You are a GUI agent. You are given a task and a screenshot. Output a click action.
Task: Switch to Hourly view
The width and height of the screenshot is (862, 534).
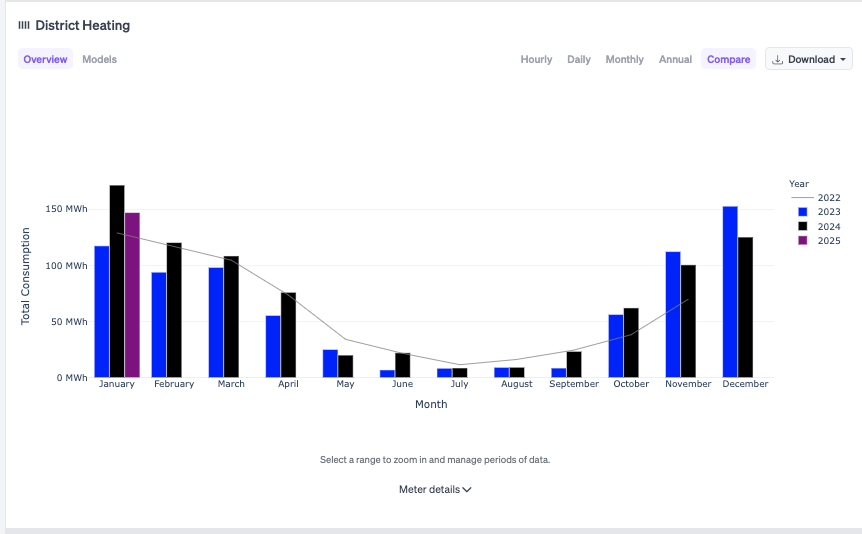pos(536,60)
